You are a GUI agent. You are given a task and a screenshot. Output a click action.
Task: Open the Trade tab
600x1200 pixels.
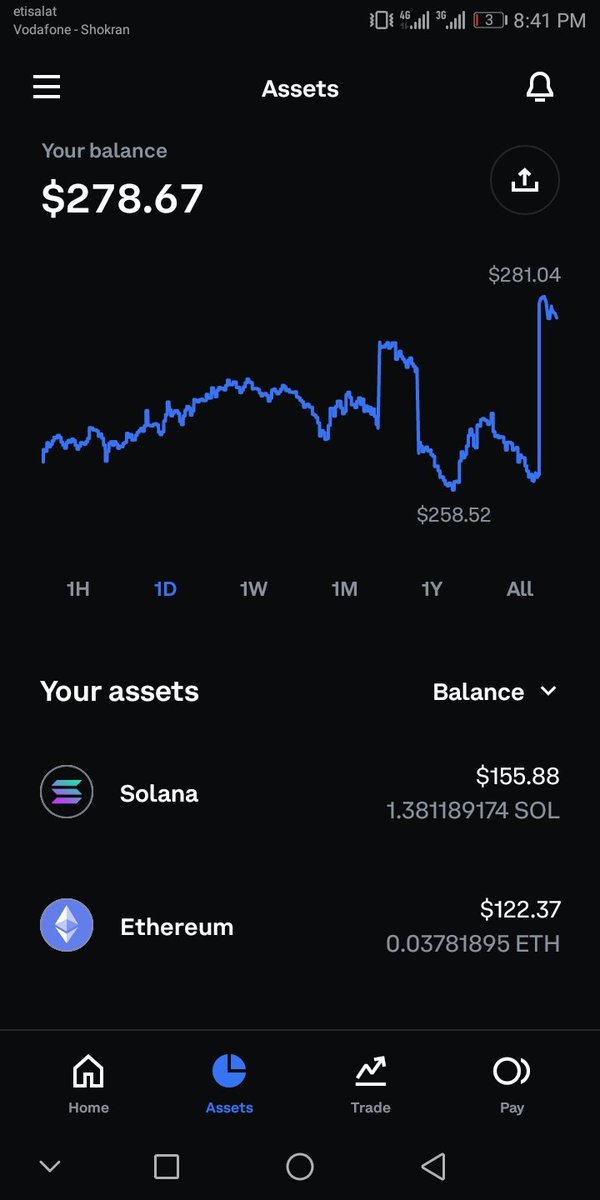370,1083
